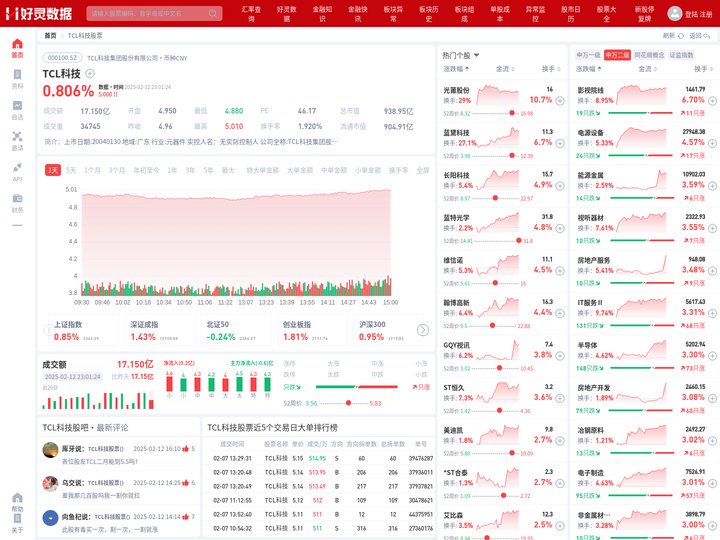This screenshot has width=720, height=540.
Task: Select the 1年 chart range
Action: [x=172, y=170]
